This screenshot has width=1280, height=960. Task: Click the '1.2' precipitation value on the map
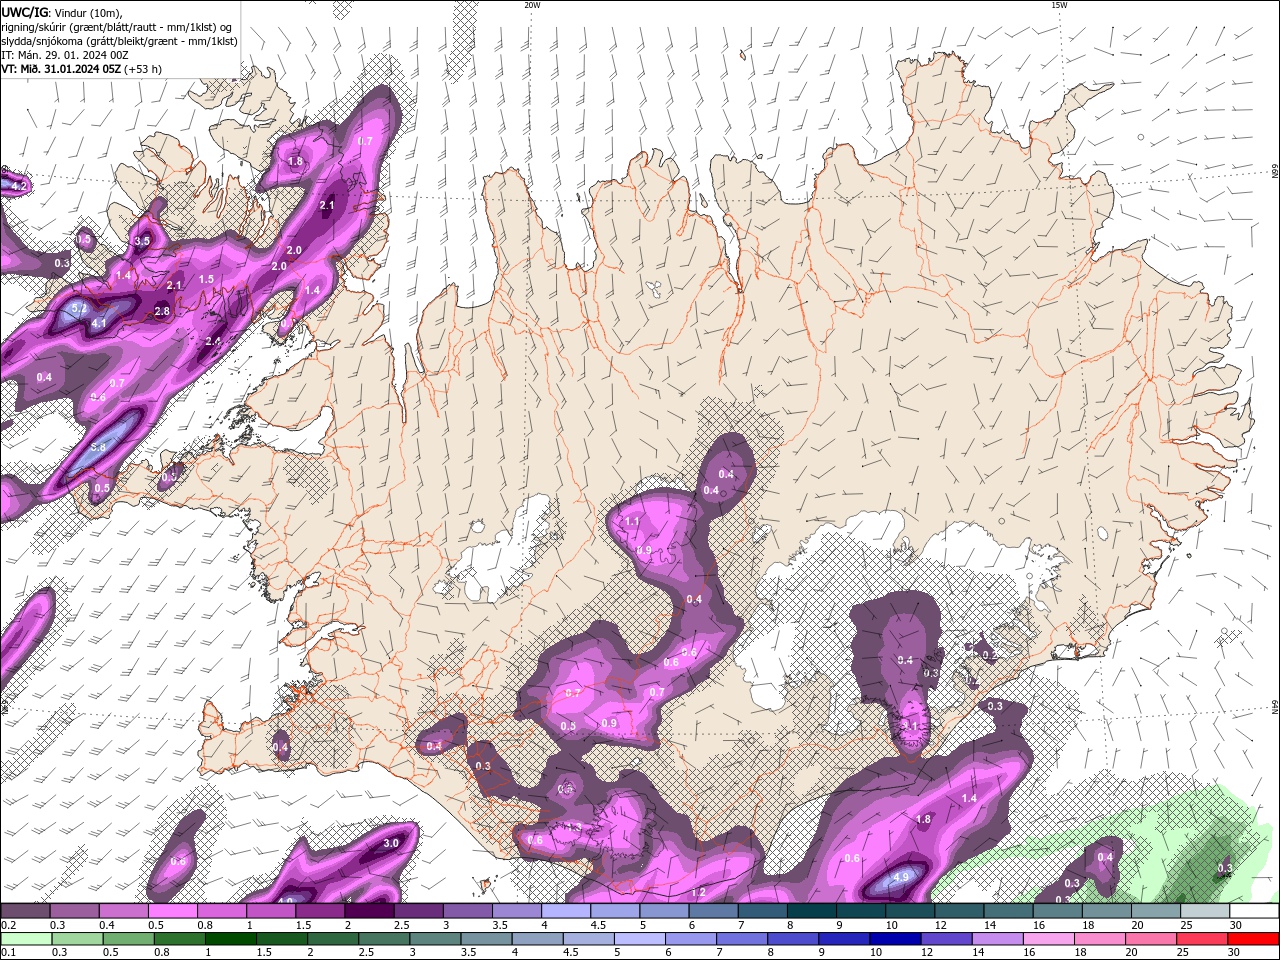pyautogui.click(x=698, y=892)
